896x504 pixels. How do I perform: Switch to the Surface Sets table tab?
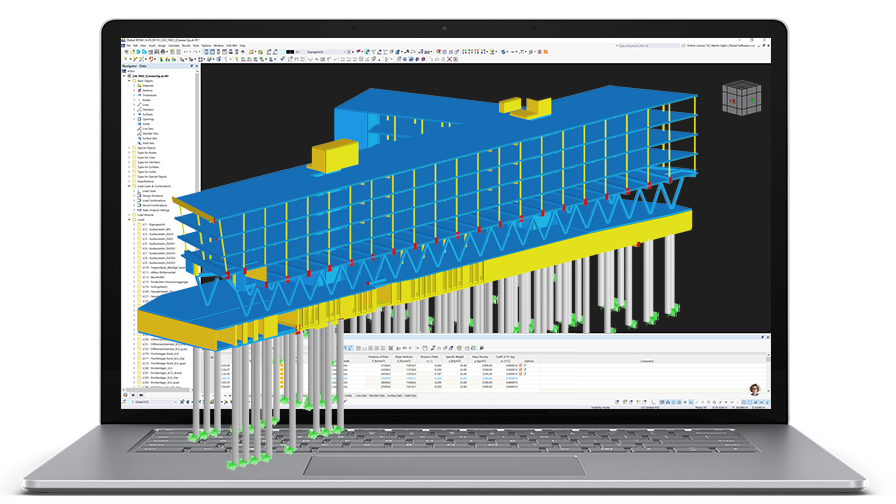(x=395, y=395)
